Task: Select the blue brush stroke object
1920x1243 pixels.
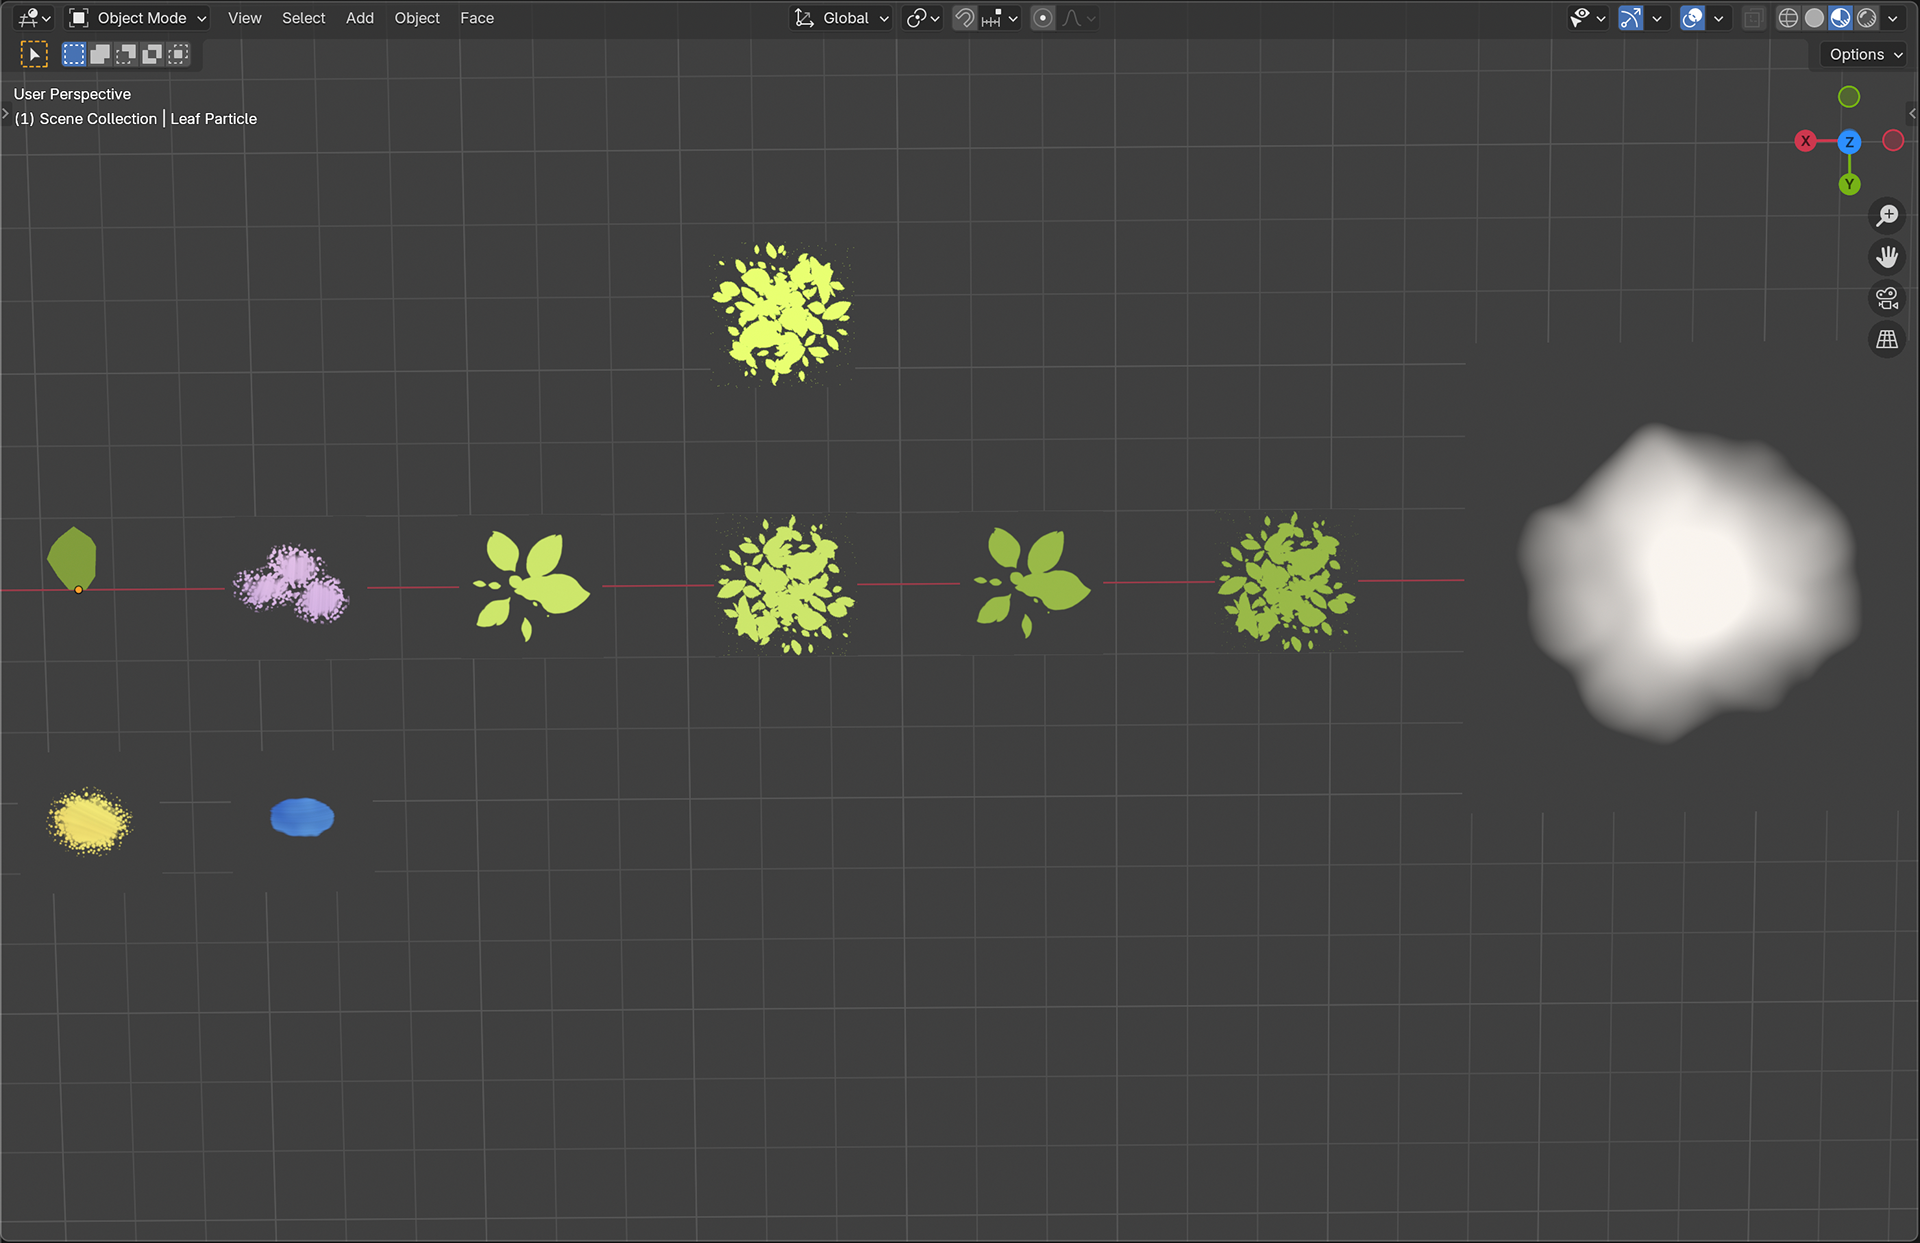Action: [x=302, y=817]
